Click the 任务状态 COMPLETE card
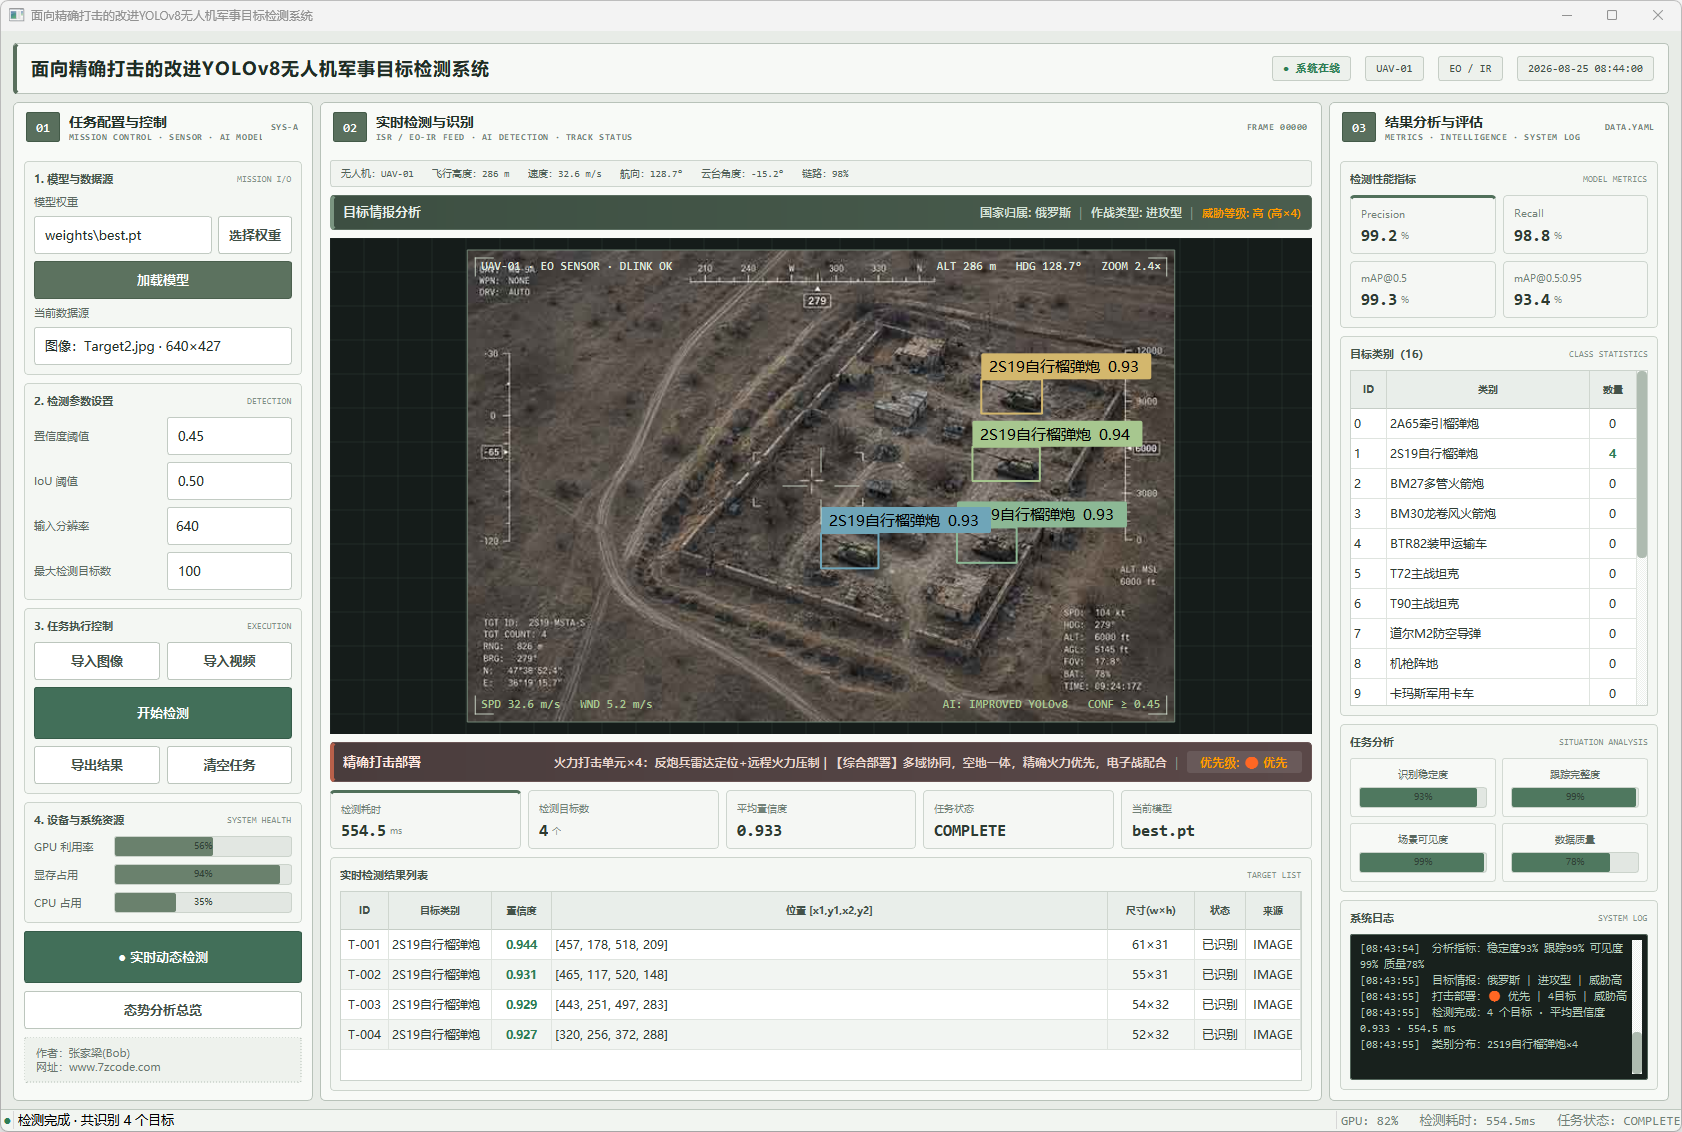Viewport: 1682px width, 1132px height. 1018,820
